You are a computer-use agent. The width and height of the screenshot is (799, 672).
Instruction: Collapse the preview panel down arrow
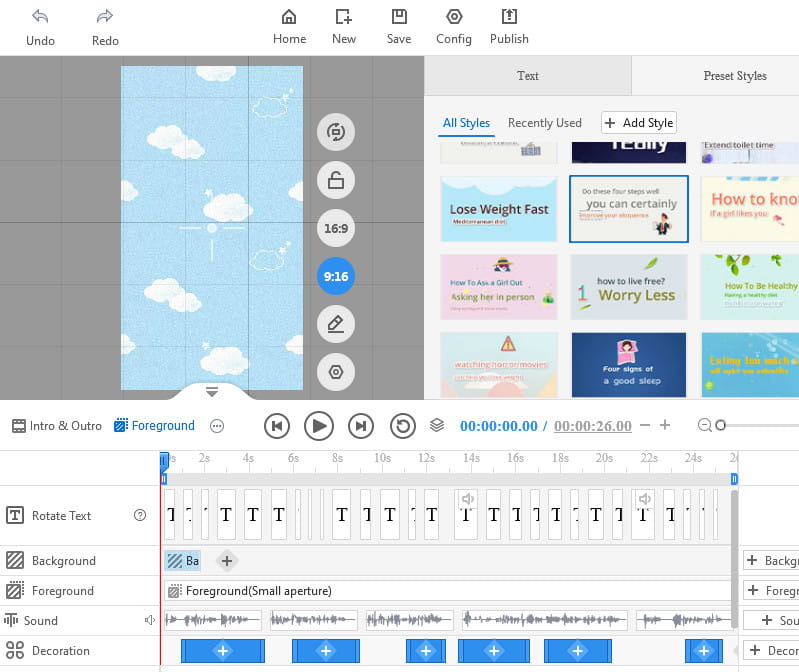click(x=212, y=391)
